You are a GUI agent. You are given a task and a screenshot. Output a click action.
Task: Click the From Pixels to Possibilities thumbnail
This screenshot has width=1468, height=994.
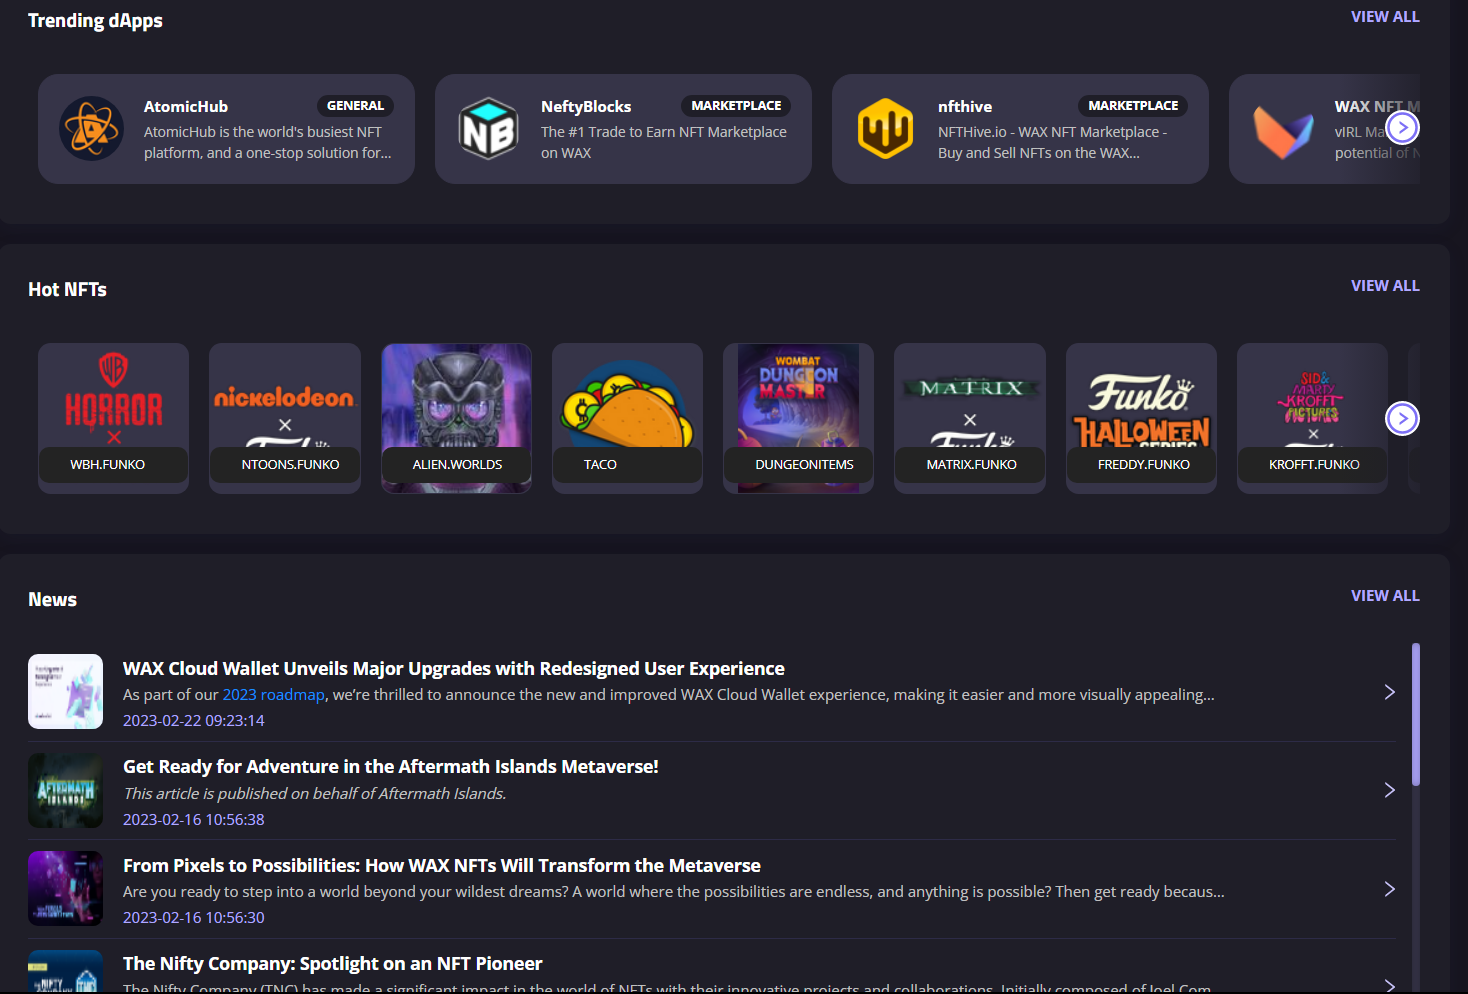pos(65,888)
